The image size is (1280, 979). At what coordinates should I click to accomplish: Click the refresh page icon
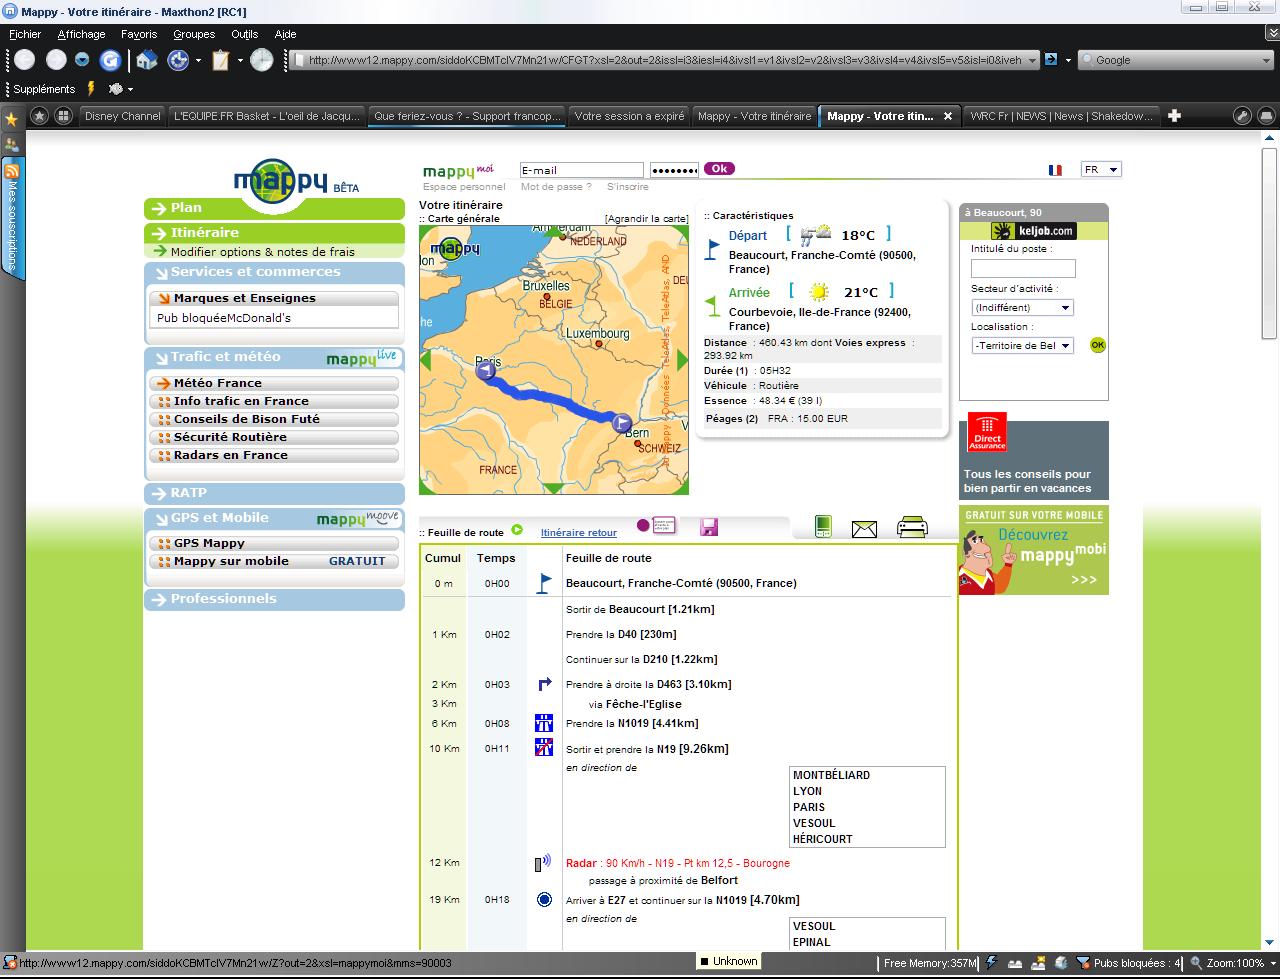tap(110, 60)
